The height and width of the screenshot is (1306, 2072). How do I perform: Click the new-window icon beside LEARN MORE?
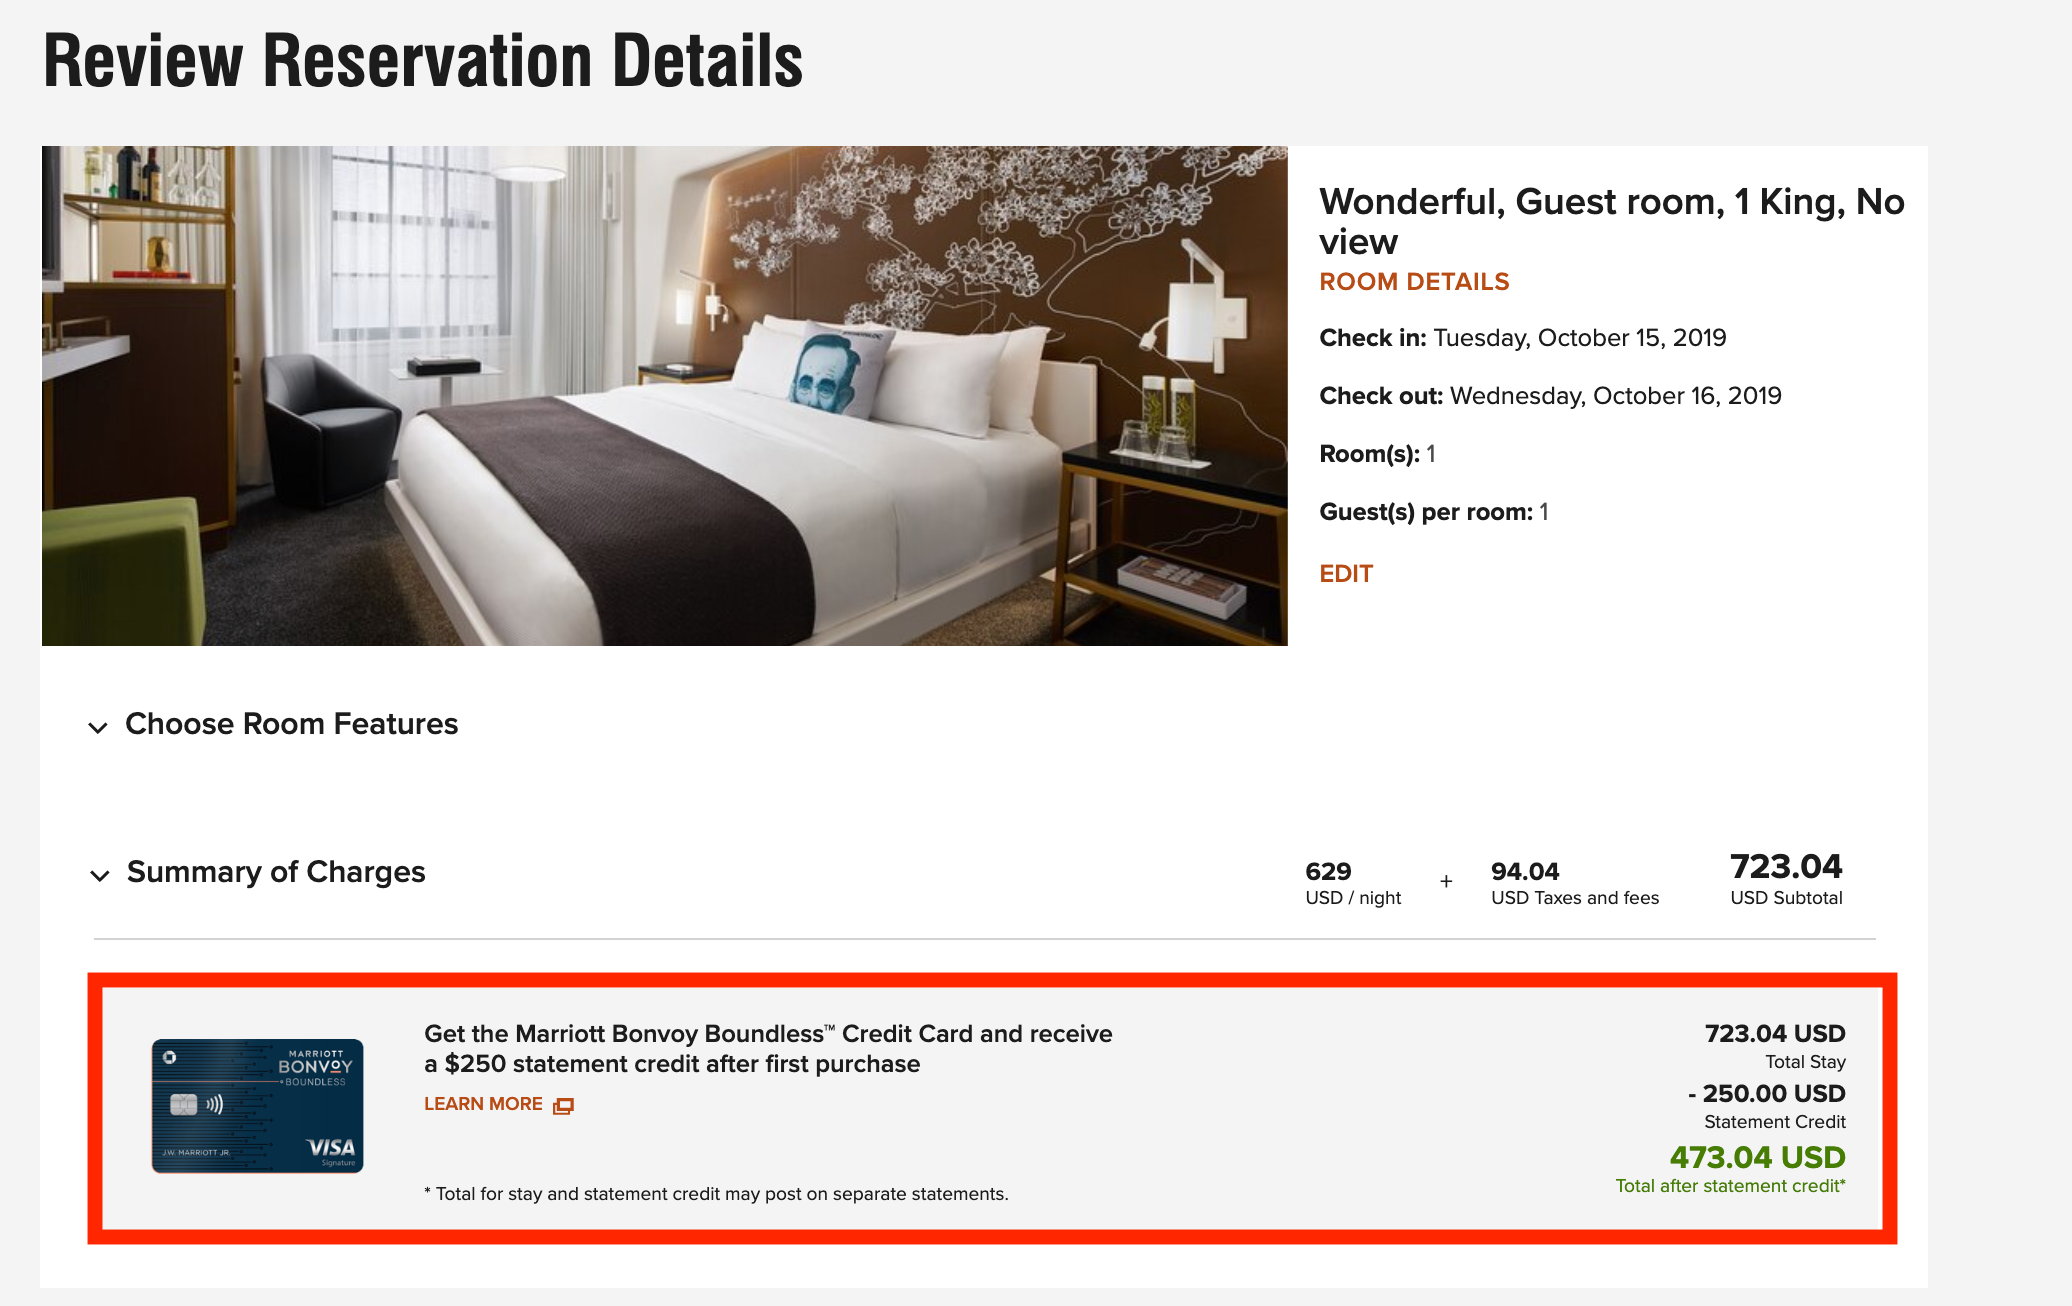pos(564,1105)
